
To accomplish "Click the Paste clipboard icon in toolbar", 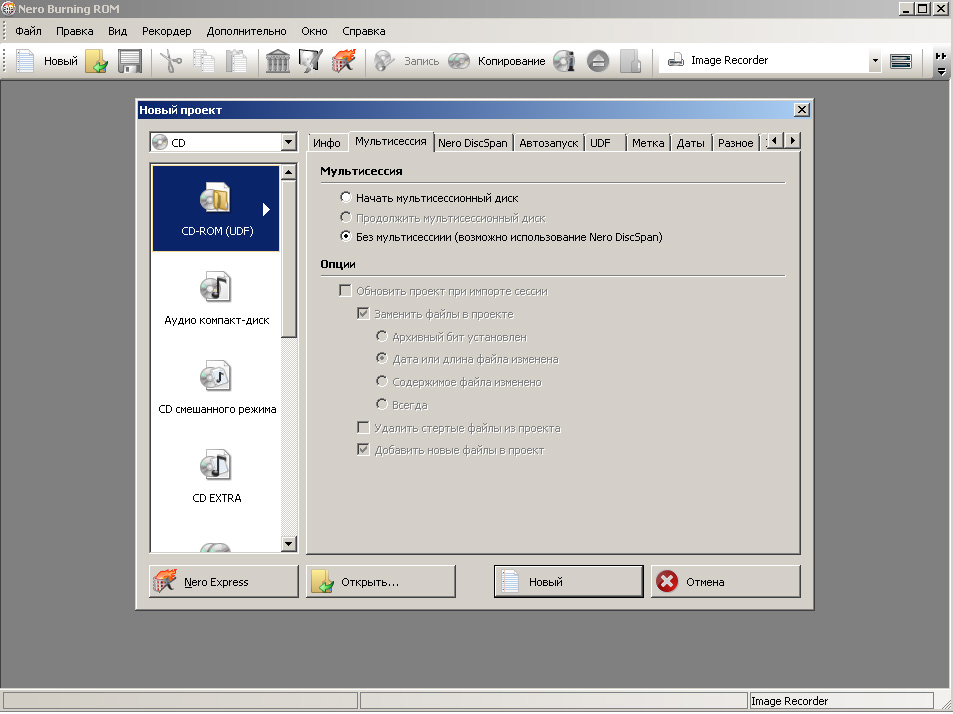I will (236, 61).
